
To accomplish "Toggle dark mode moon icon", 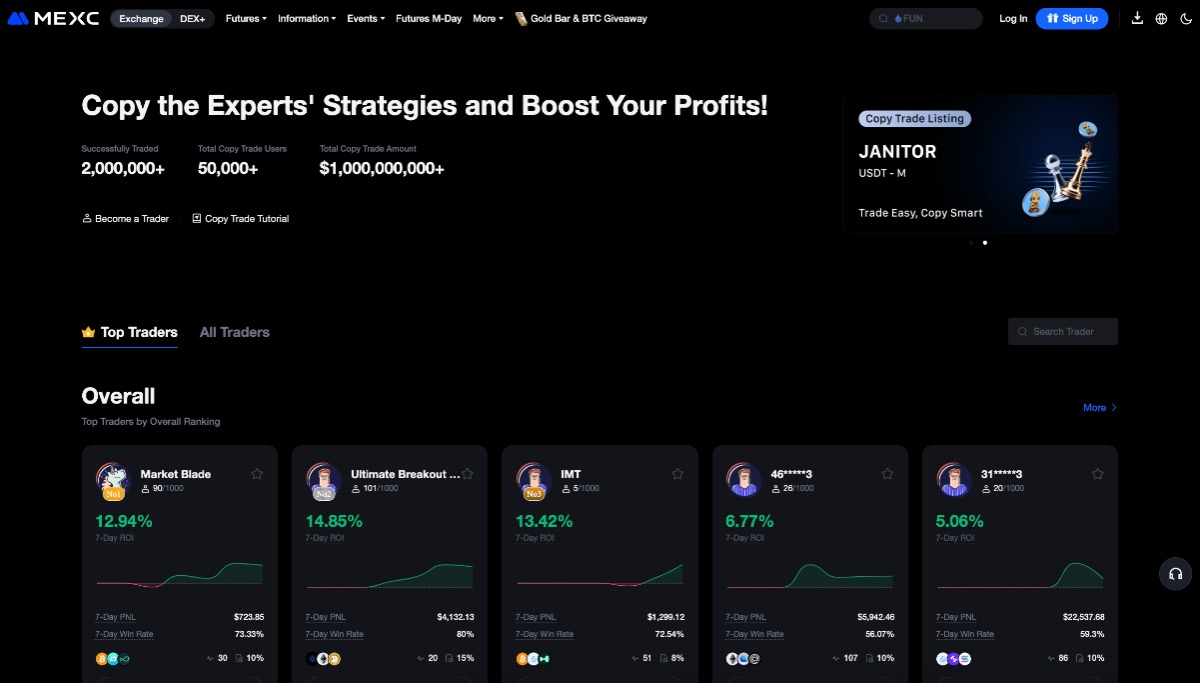I will point(1185,18).
